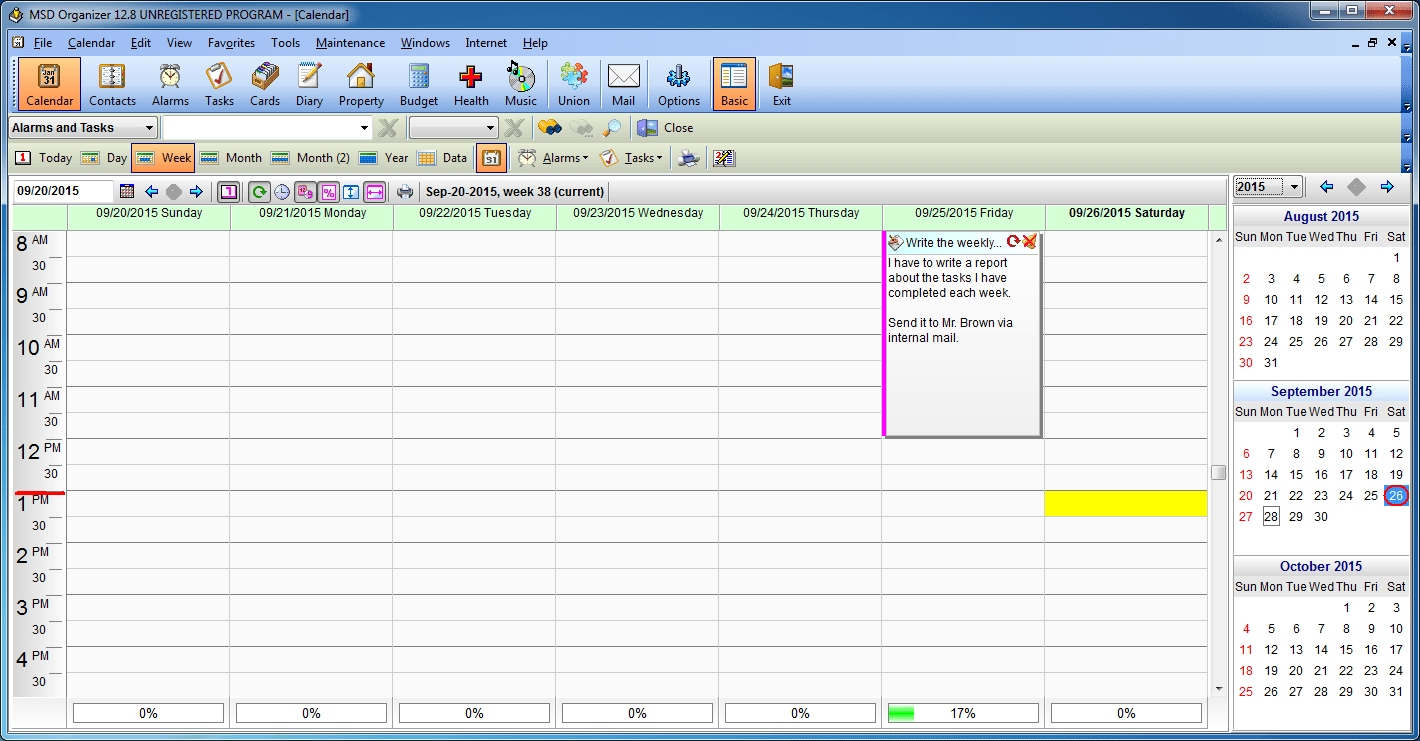Screen dimensions: 1420x741
Task: Toggle the clock display button
Action: point(282,191)
